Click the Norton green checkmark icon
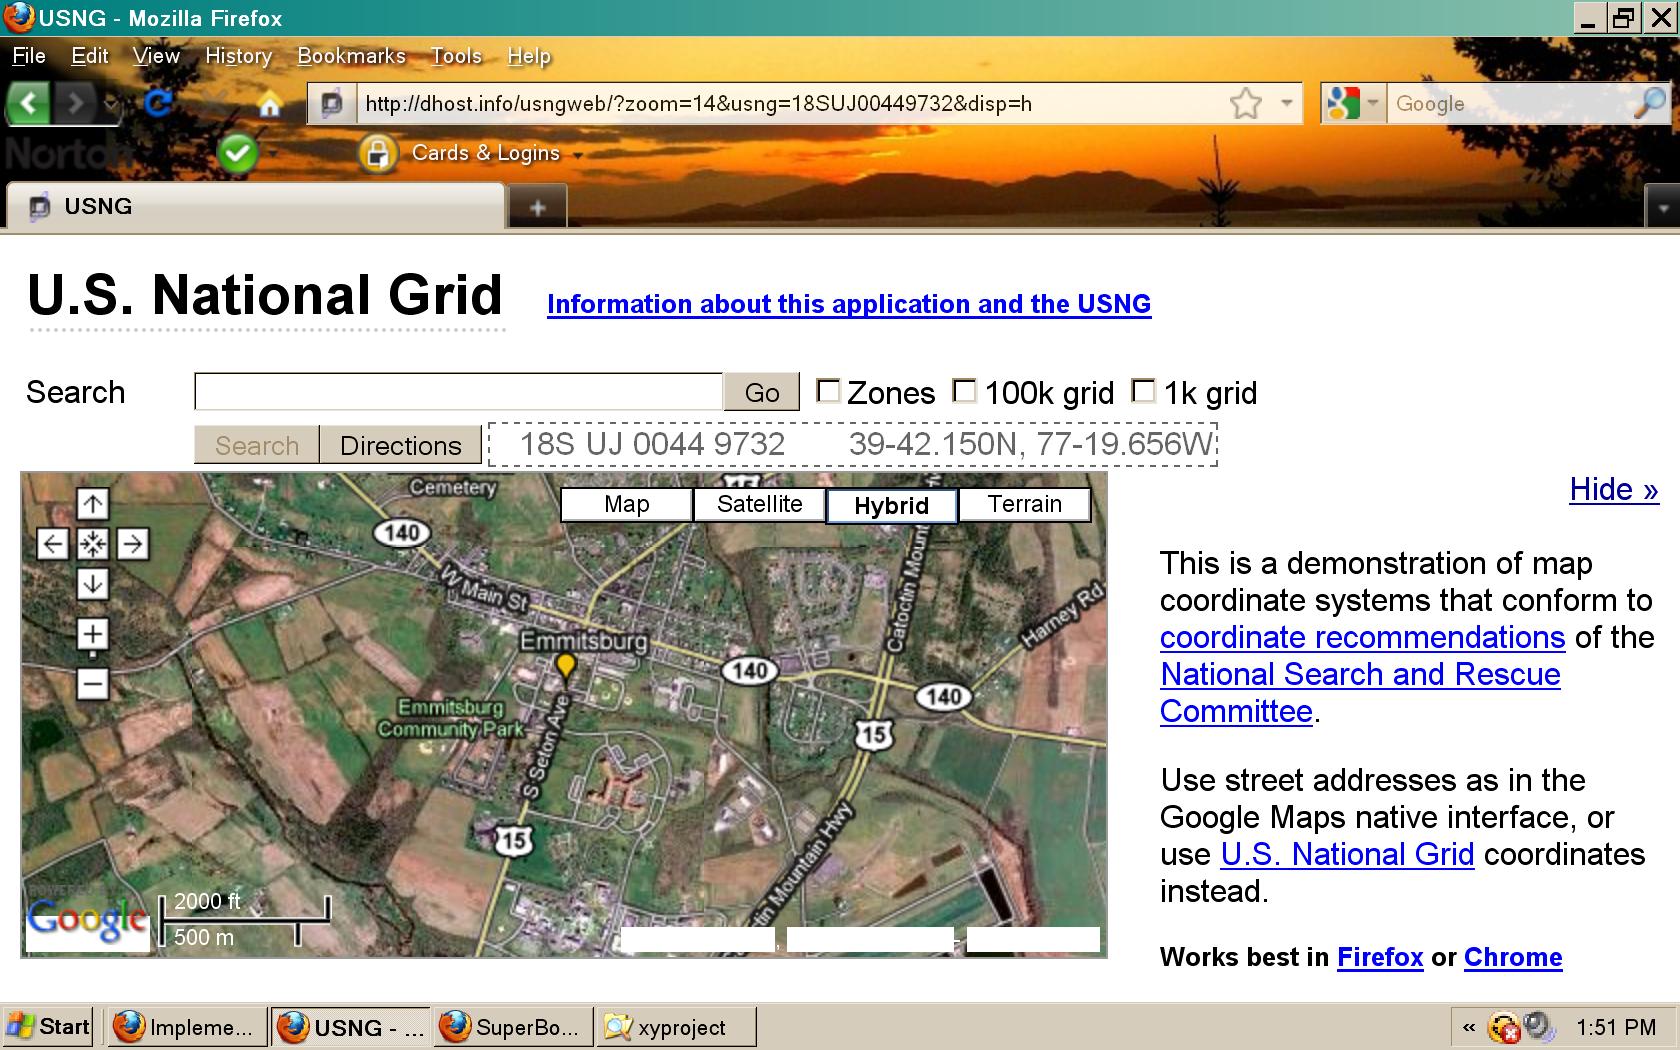This screenshot has width=1680, height=1050. pyautogui.click(x=238, y=153)
